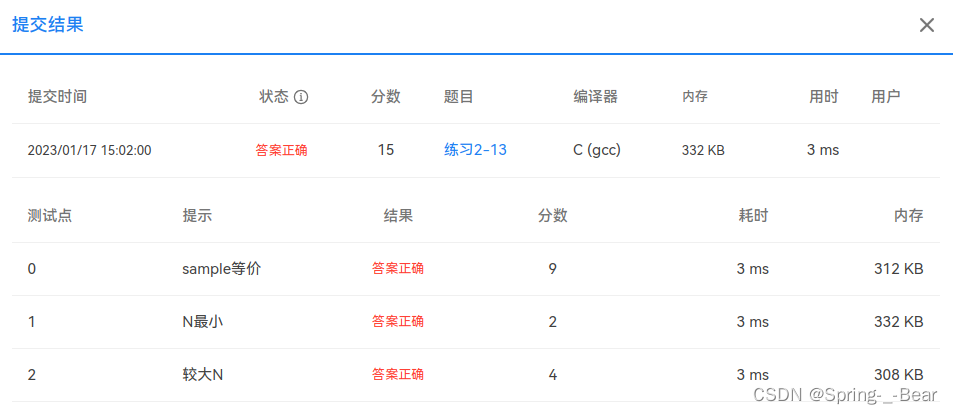Click the 用时 column header
Screen dimensions: 953x414
824,97
